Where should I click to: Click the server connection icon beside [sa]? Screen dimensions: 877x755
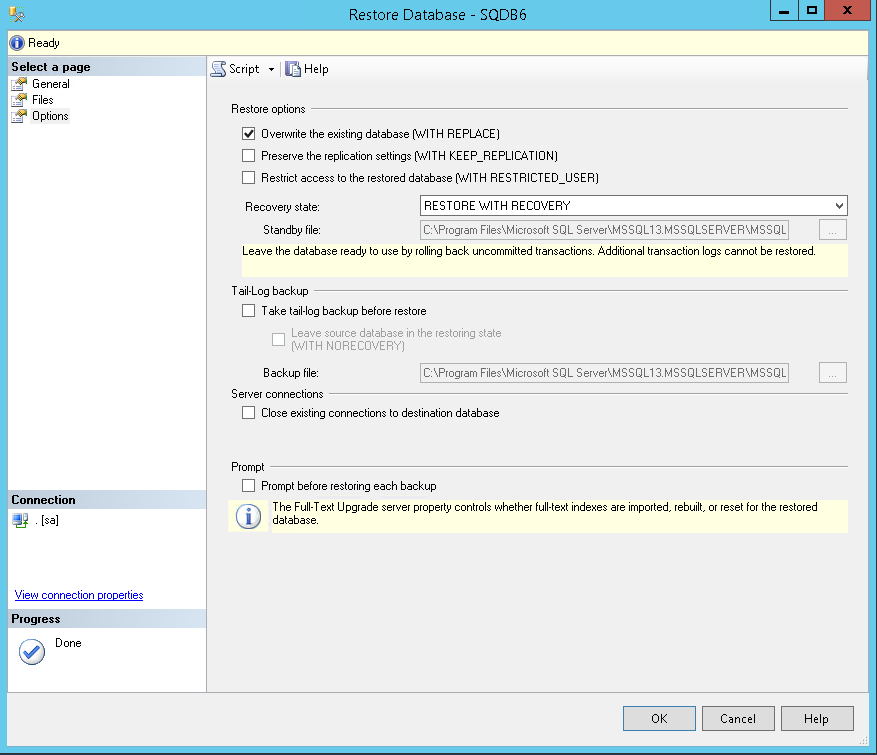(18, 519)
